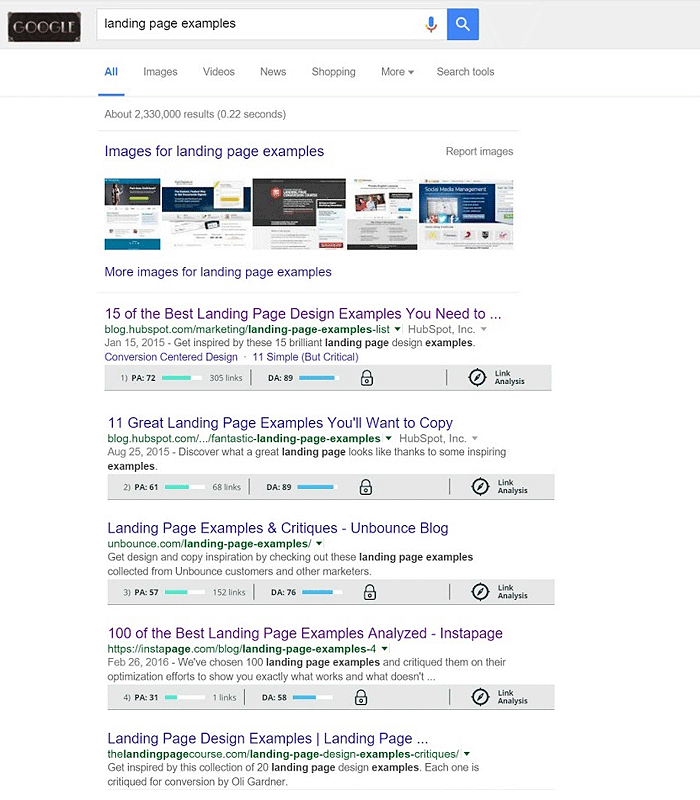Open 'Images for landing page examples' link

point(214,152)
